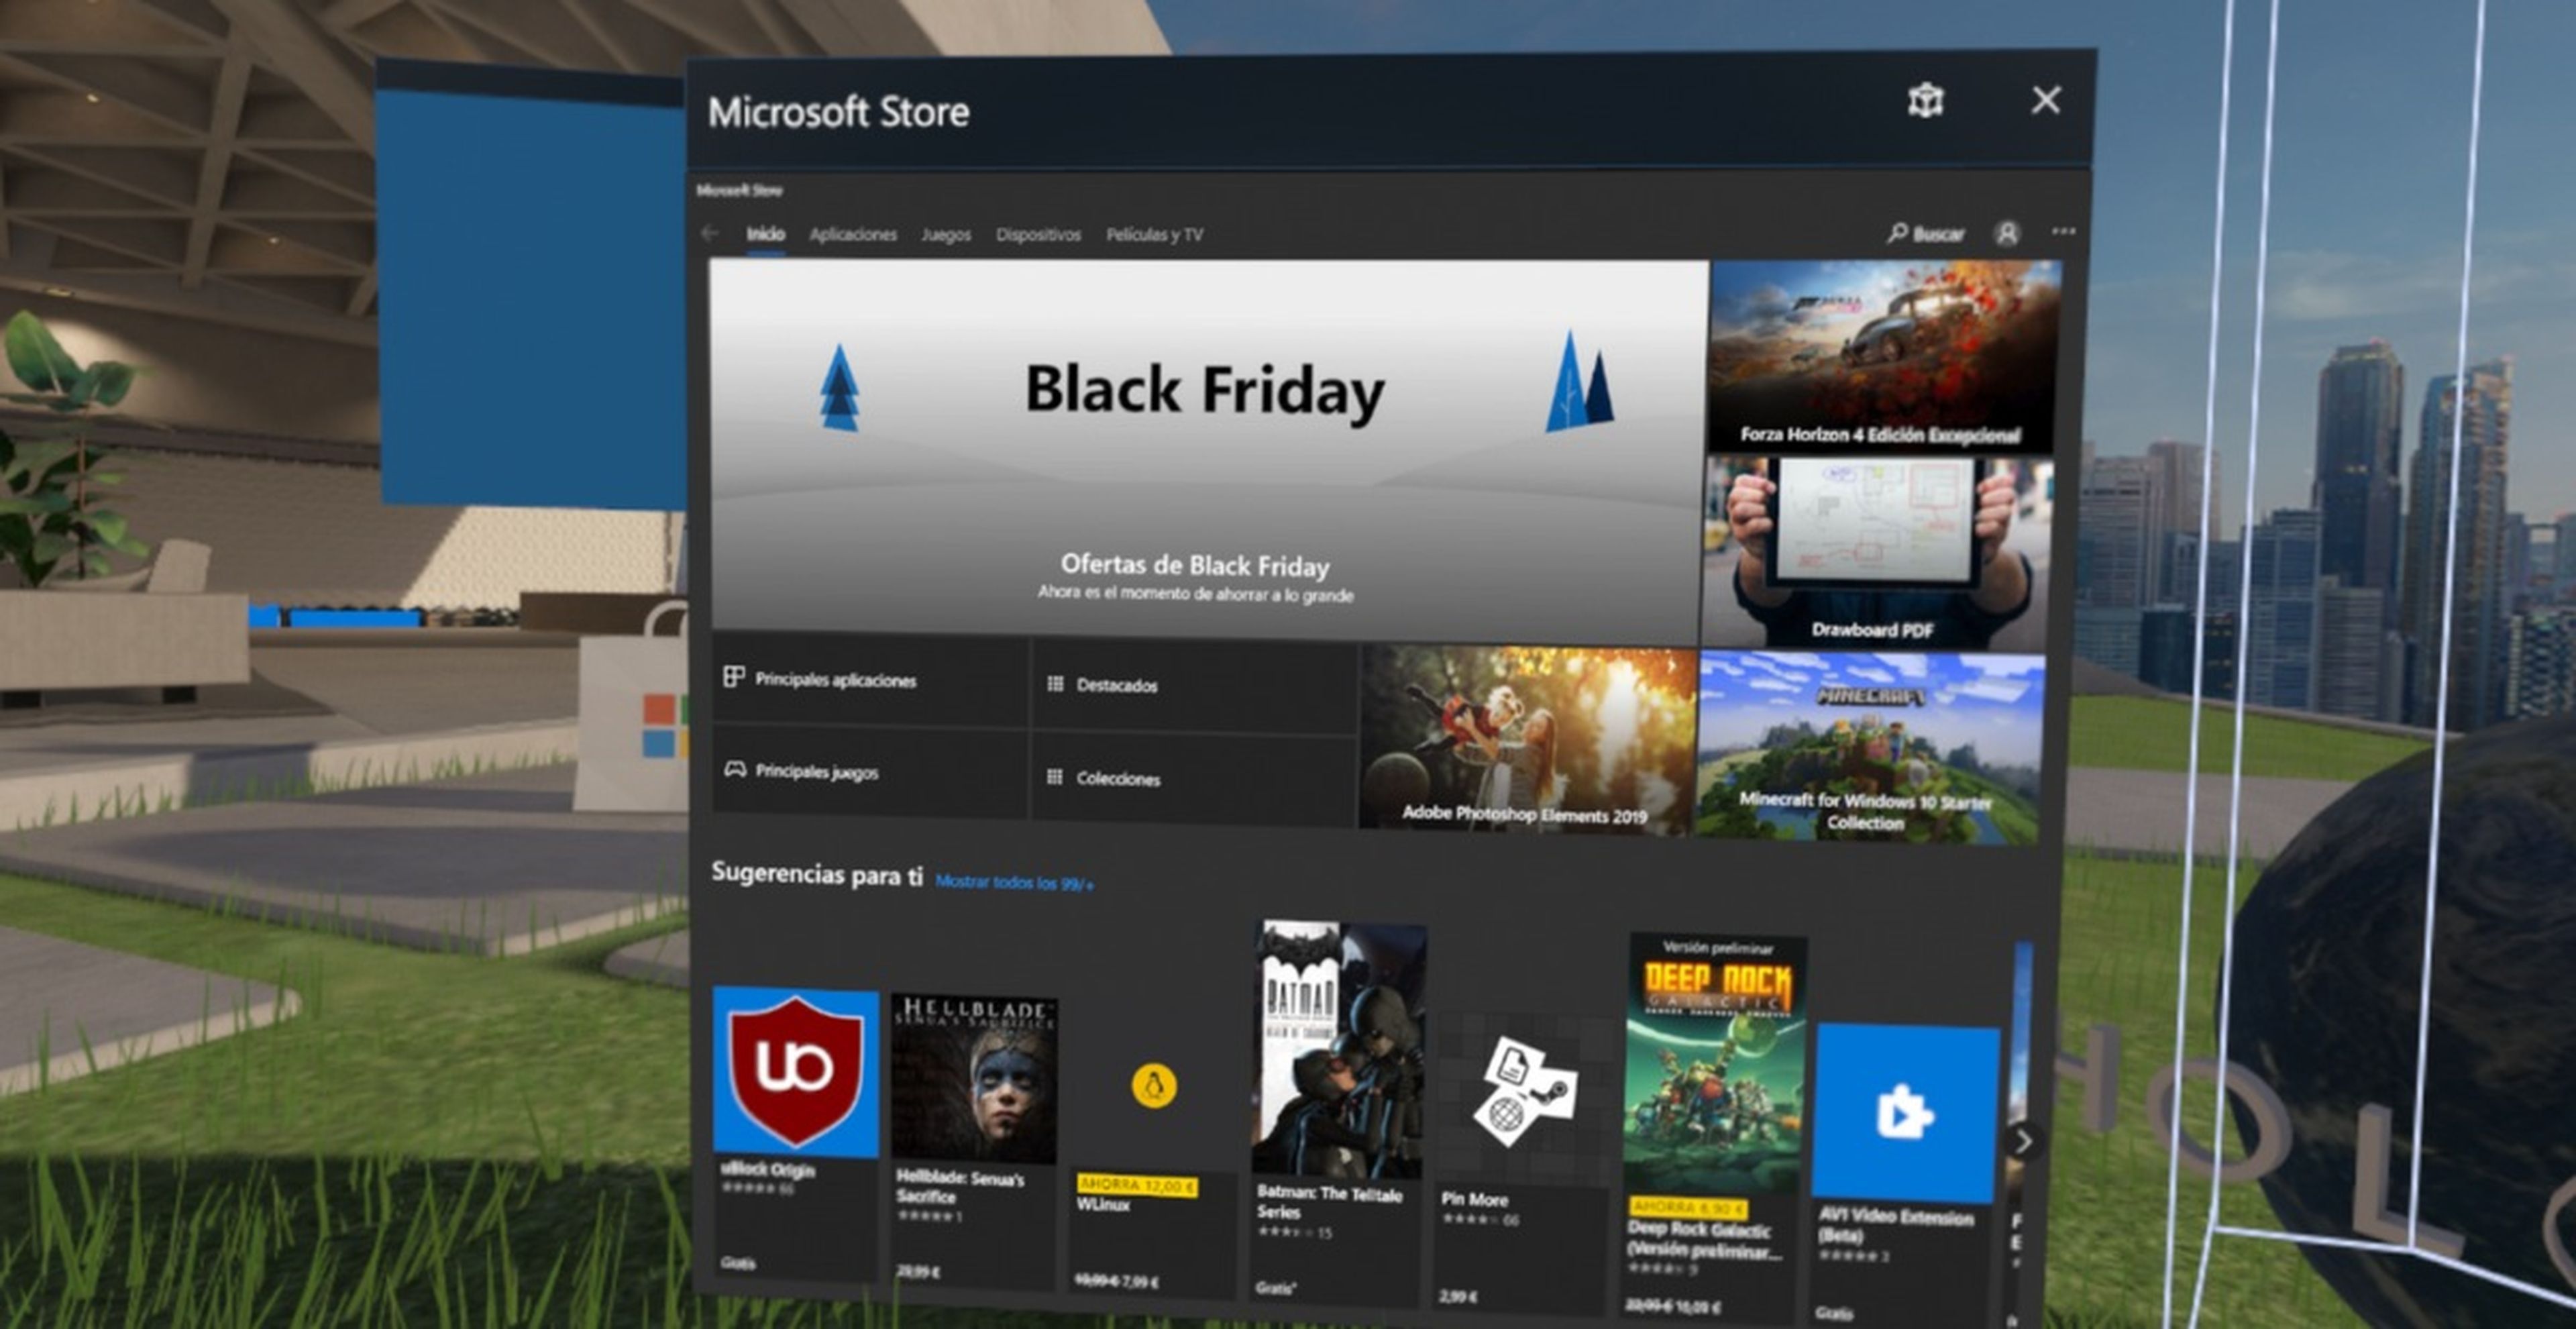Click Colecciones button
Image resolution: width=2576 pixels, height=1329 pixels.
point(1193,778)
